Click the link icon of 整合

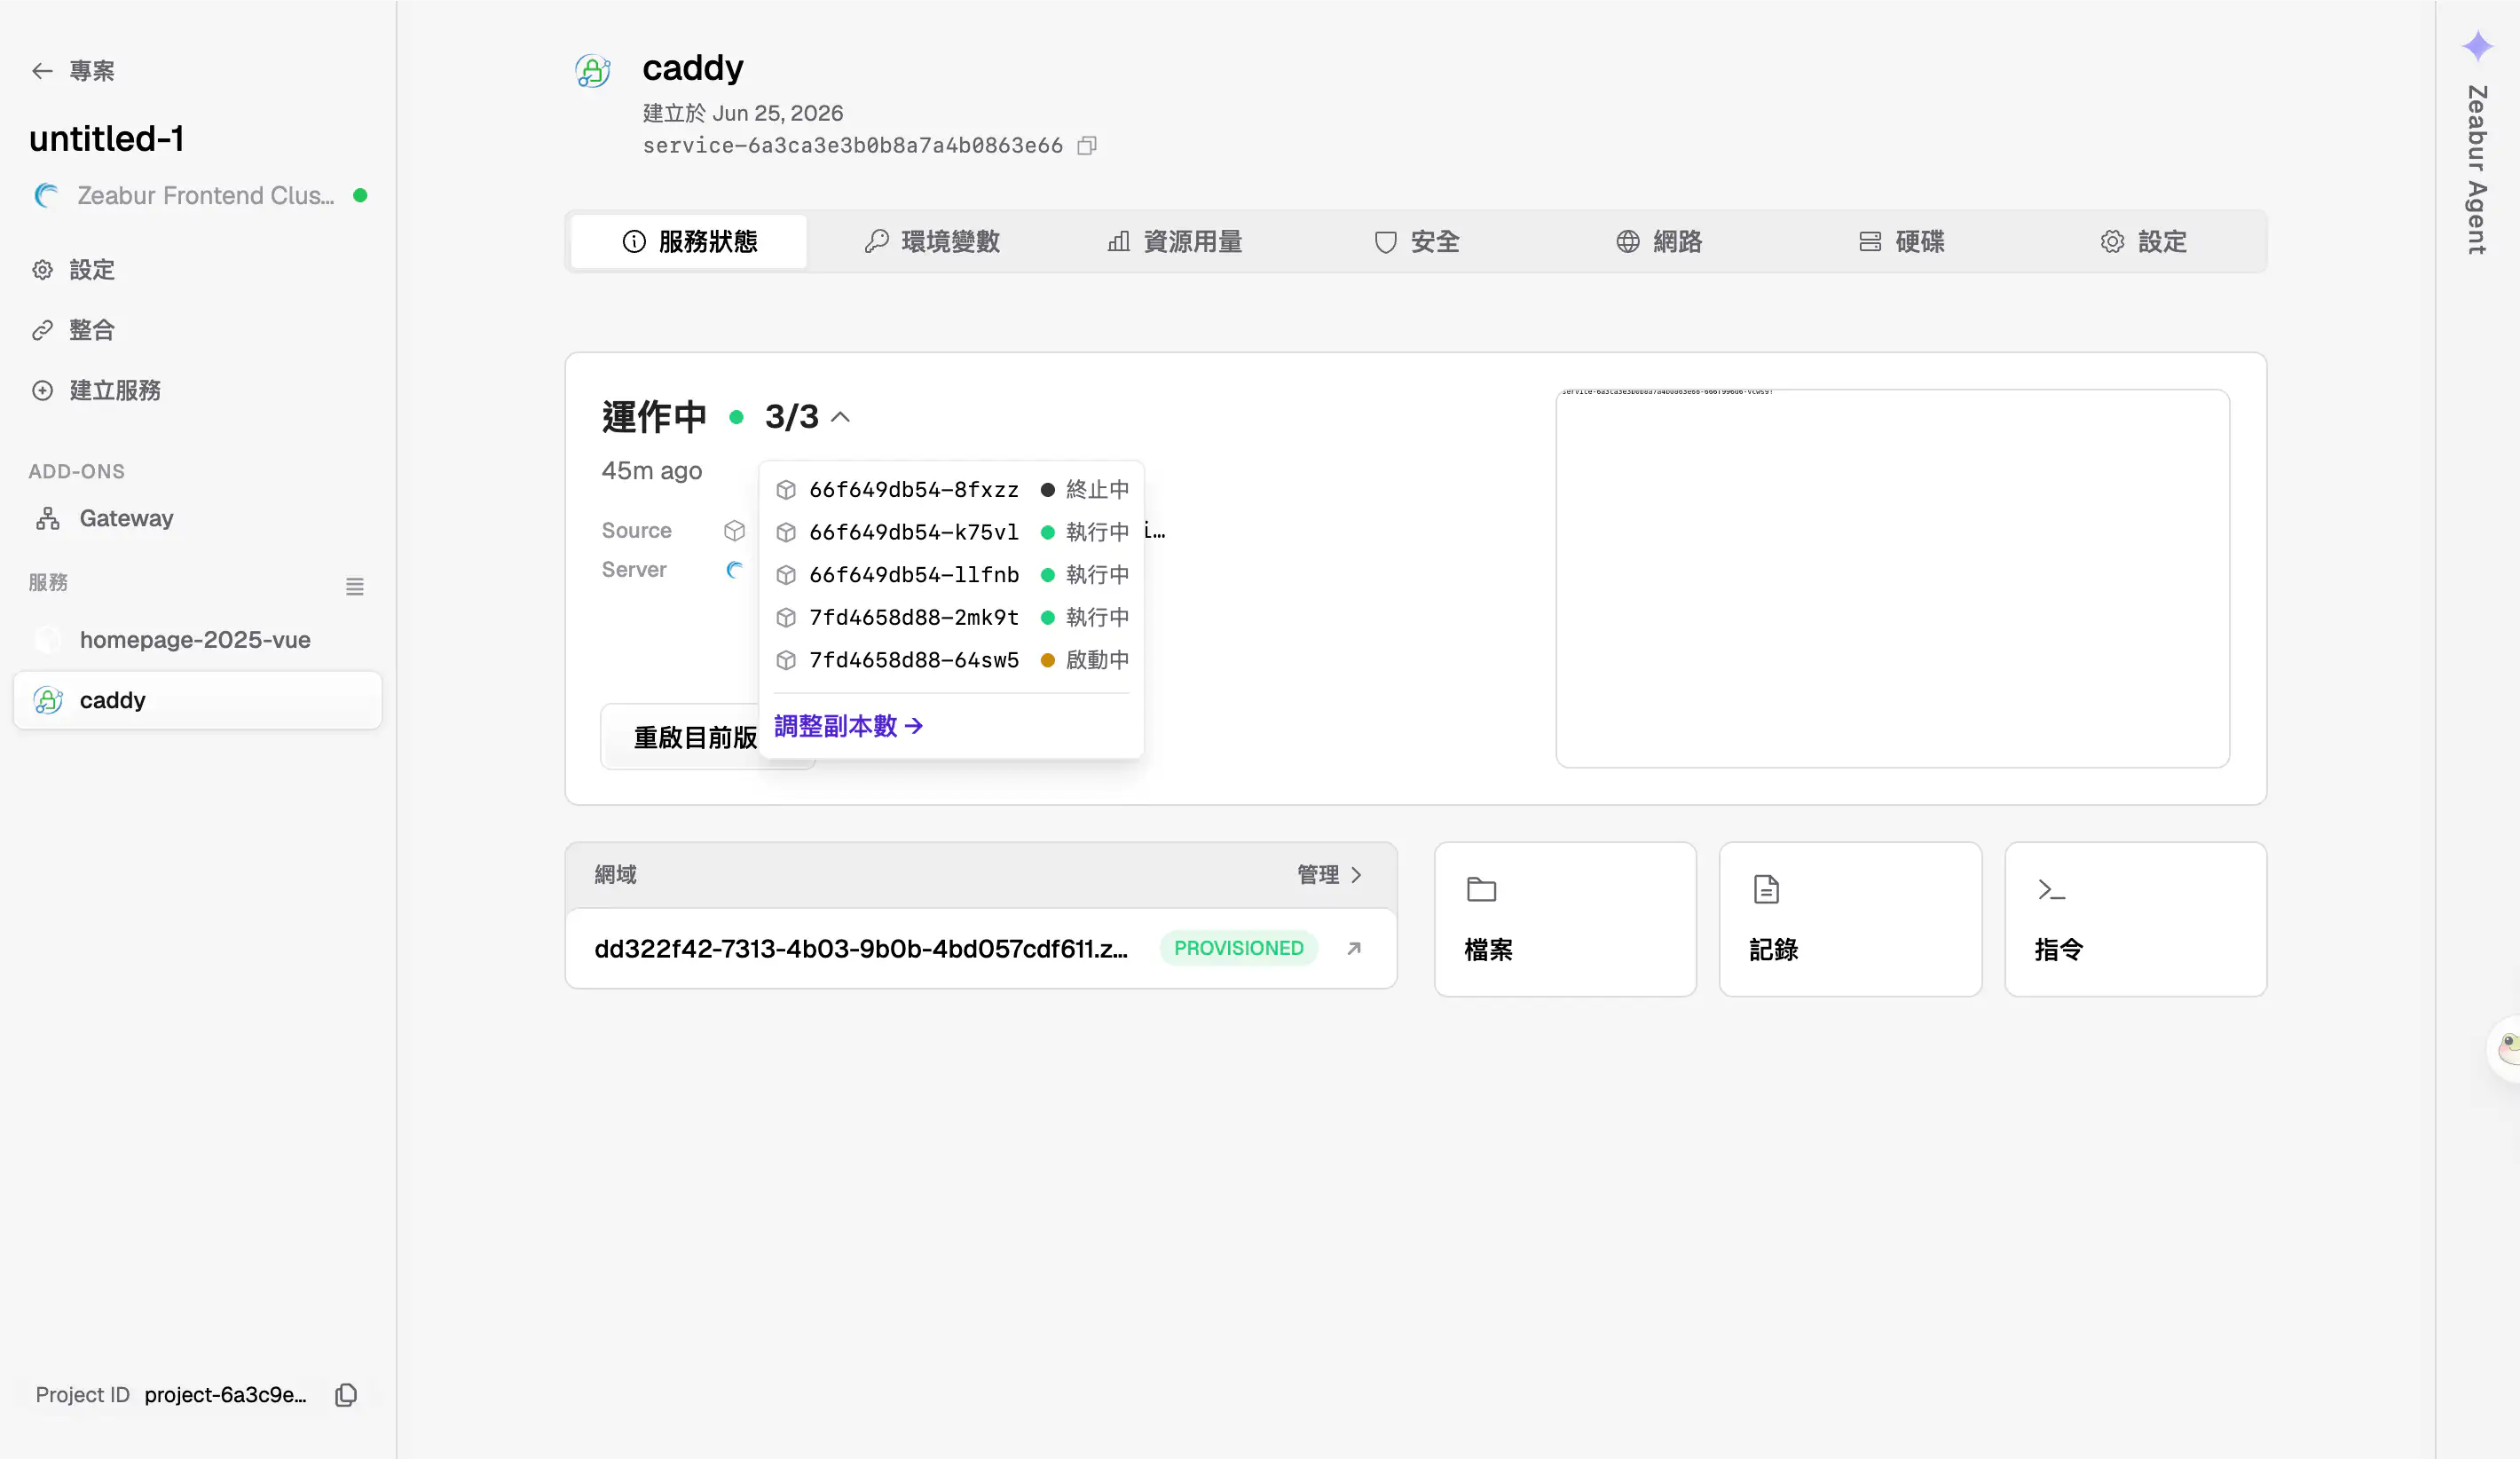(x=42, y=330)
